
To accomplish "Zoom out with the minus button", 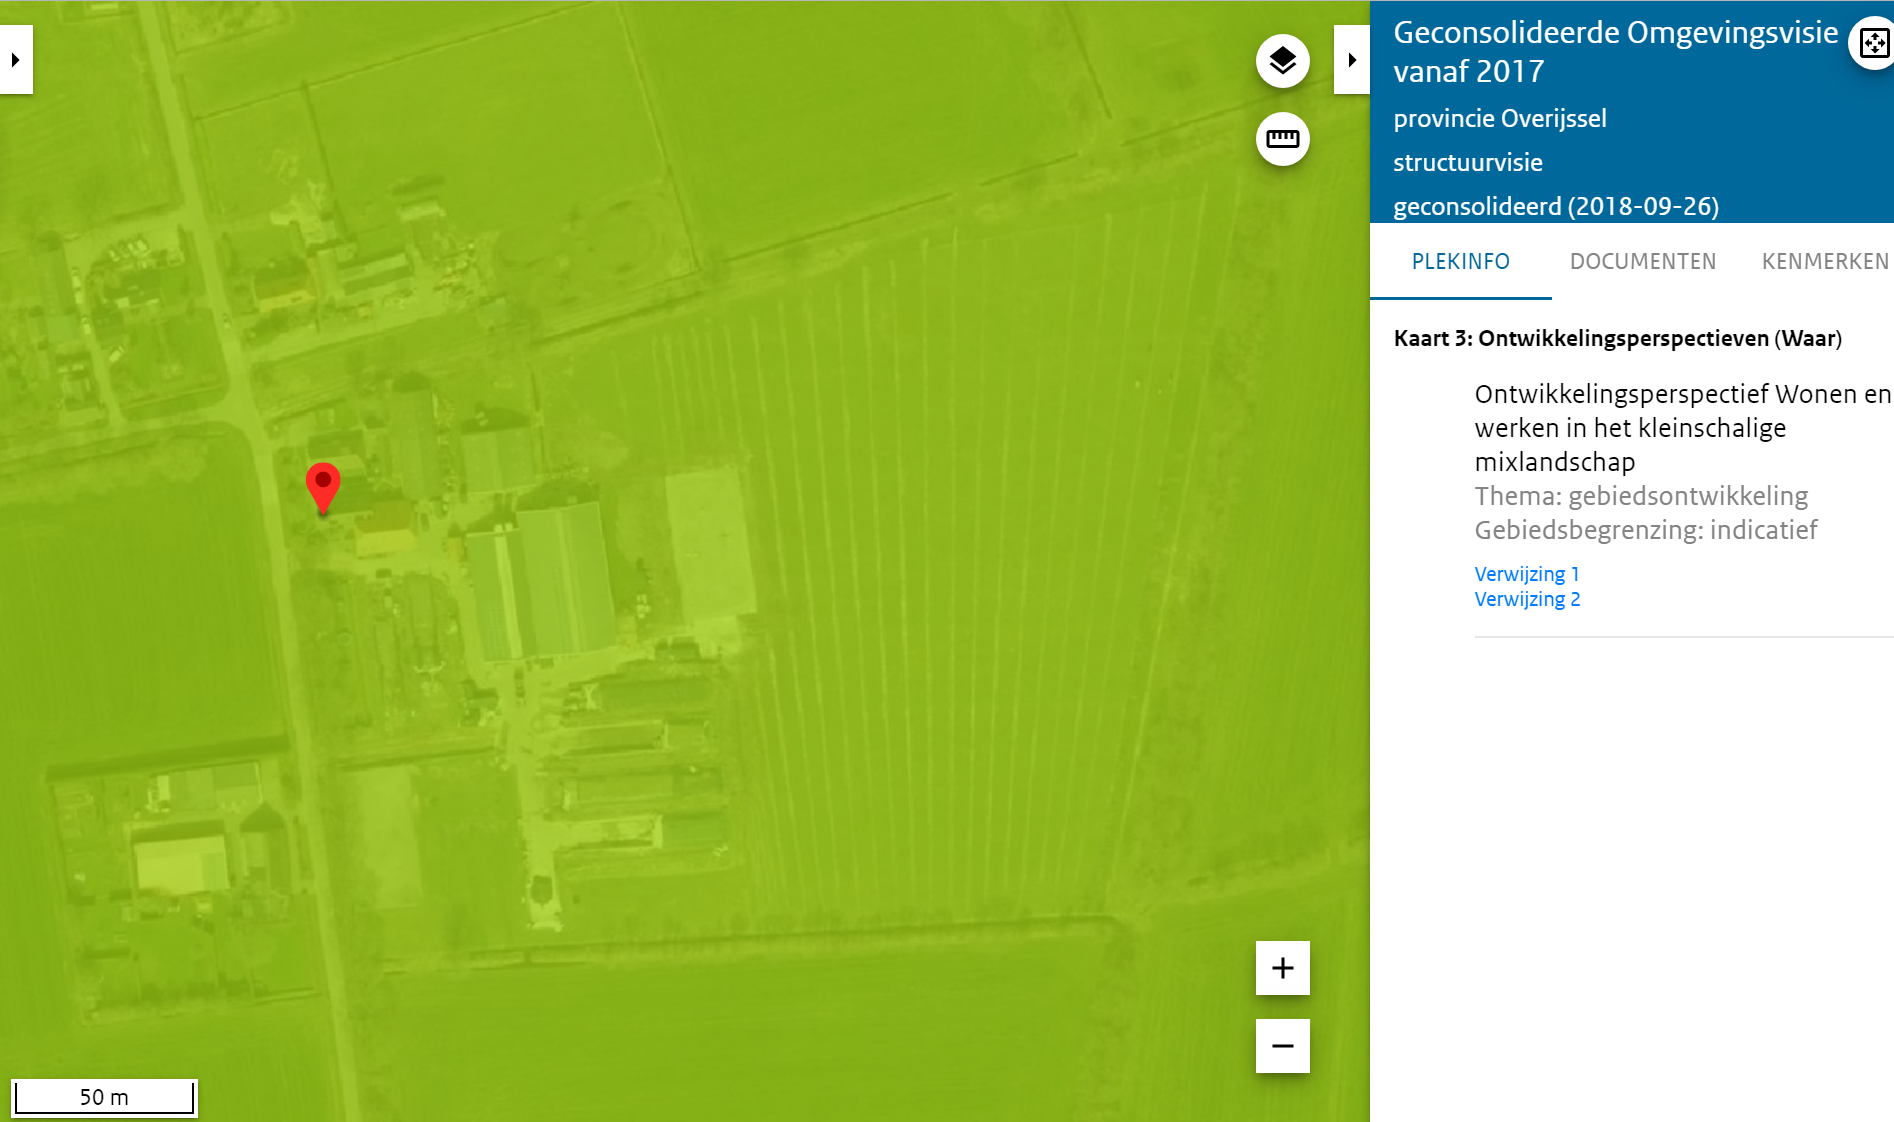I will coord(1283,1046).
